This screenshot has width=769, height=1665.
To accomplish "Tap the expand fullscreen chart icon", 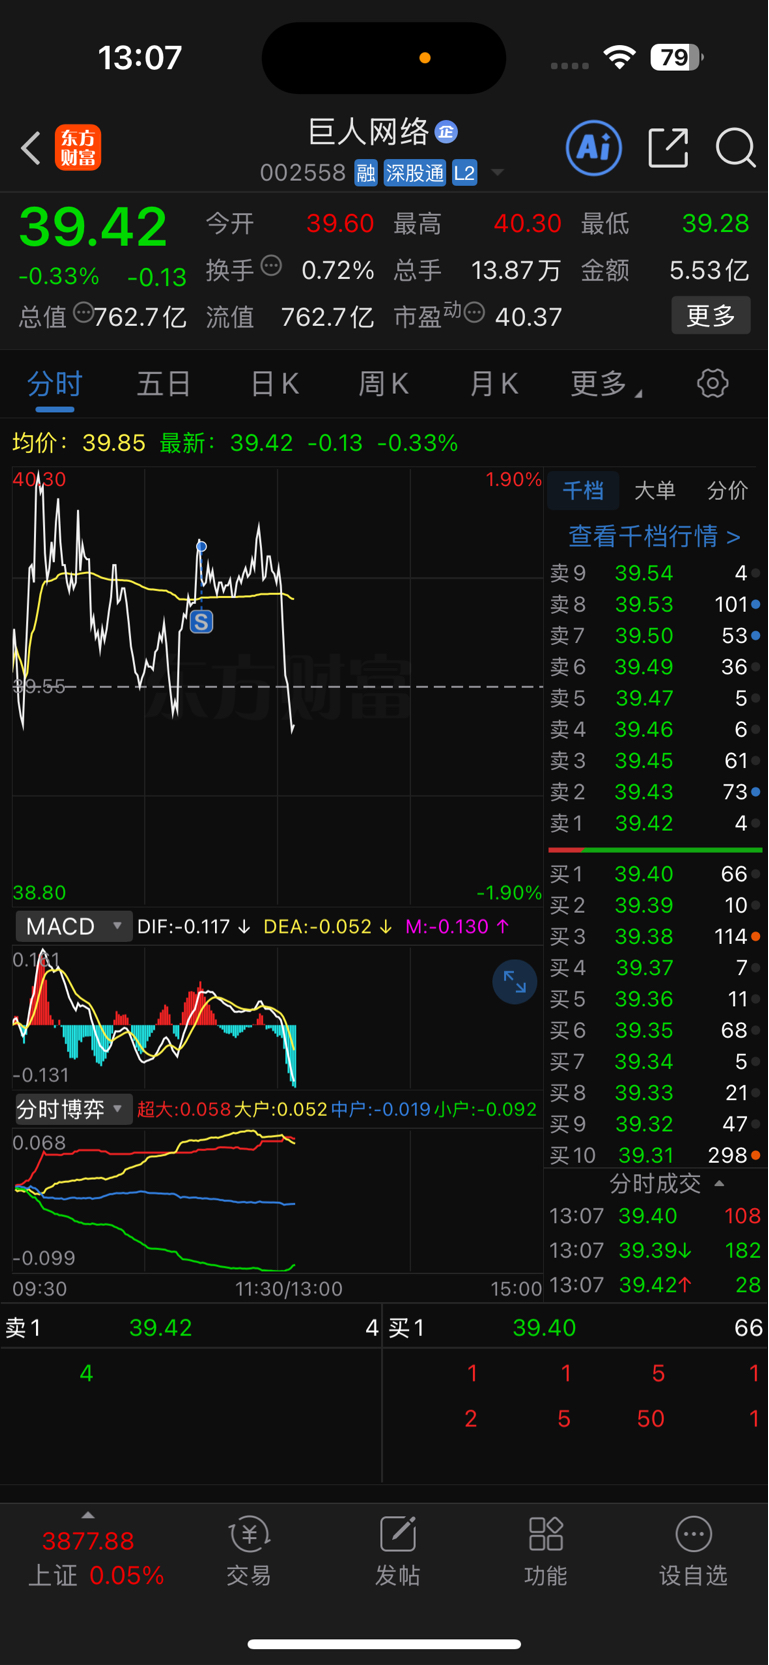I will 515,982.
